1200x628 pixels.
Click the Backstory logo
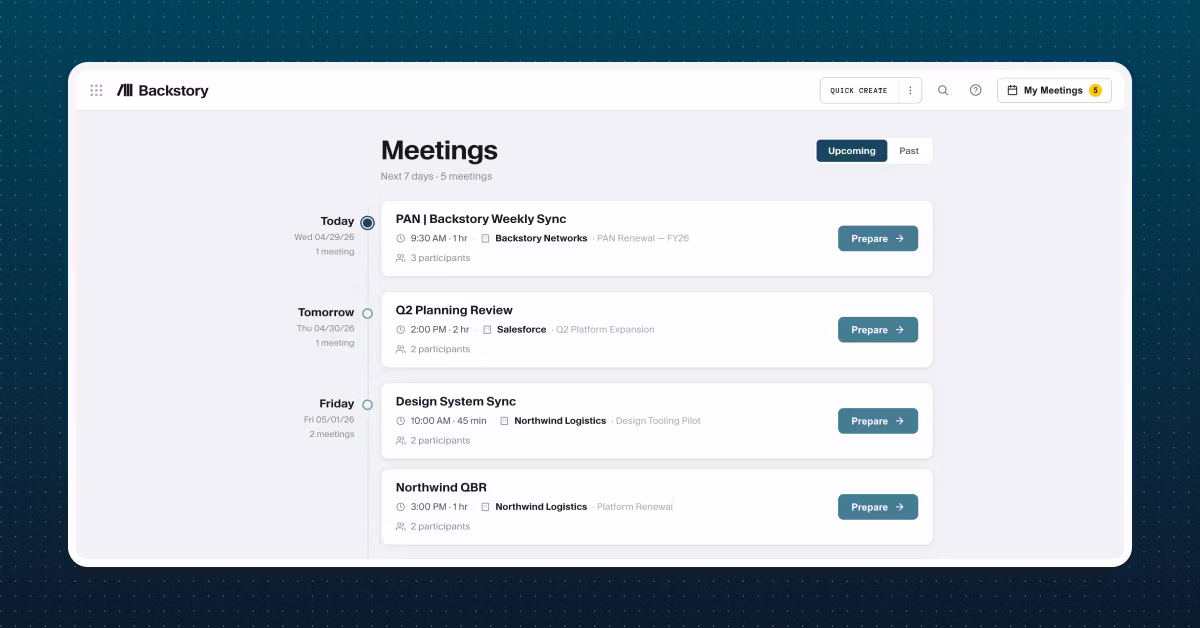click(x=163, y=90)
